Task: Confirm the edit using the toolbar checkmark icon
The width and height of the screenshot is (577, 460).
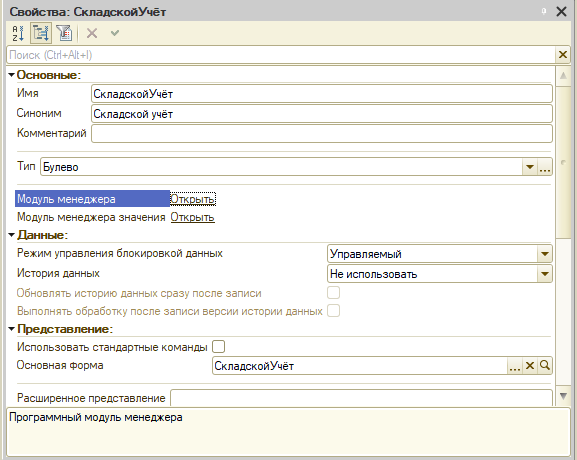Action: tap(115, 33)
